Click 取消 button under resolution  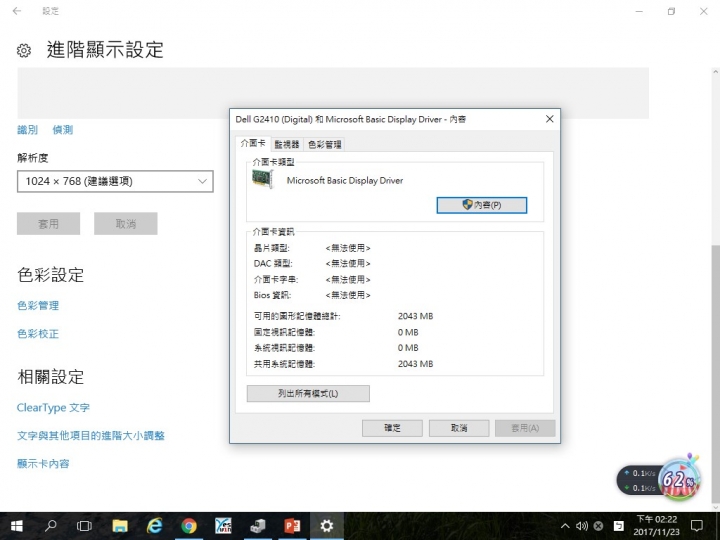(x=126, y=224)
